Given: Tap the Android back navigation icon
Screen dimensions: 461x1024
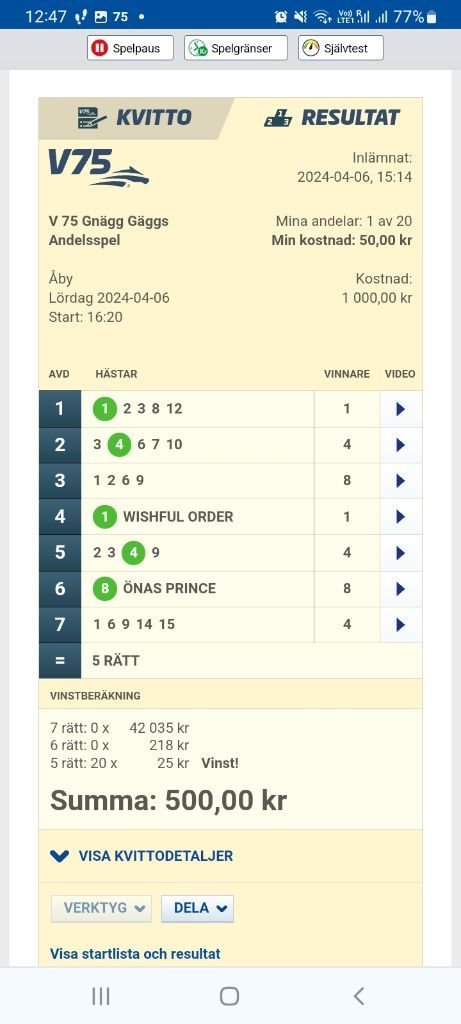Looking at the screenshot, I should click(358, 996).
